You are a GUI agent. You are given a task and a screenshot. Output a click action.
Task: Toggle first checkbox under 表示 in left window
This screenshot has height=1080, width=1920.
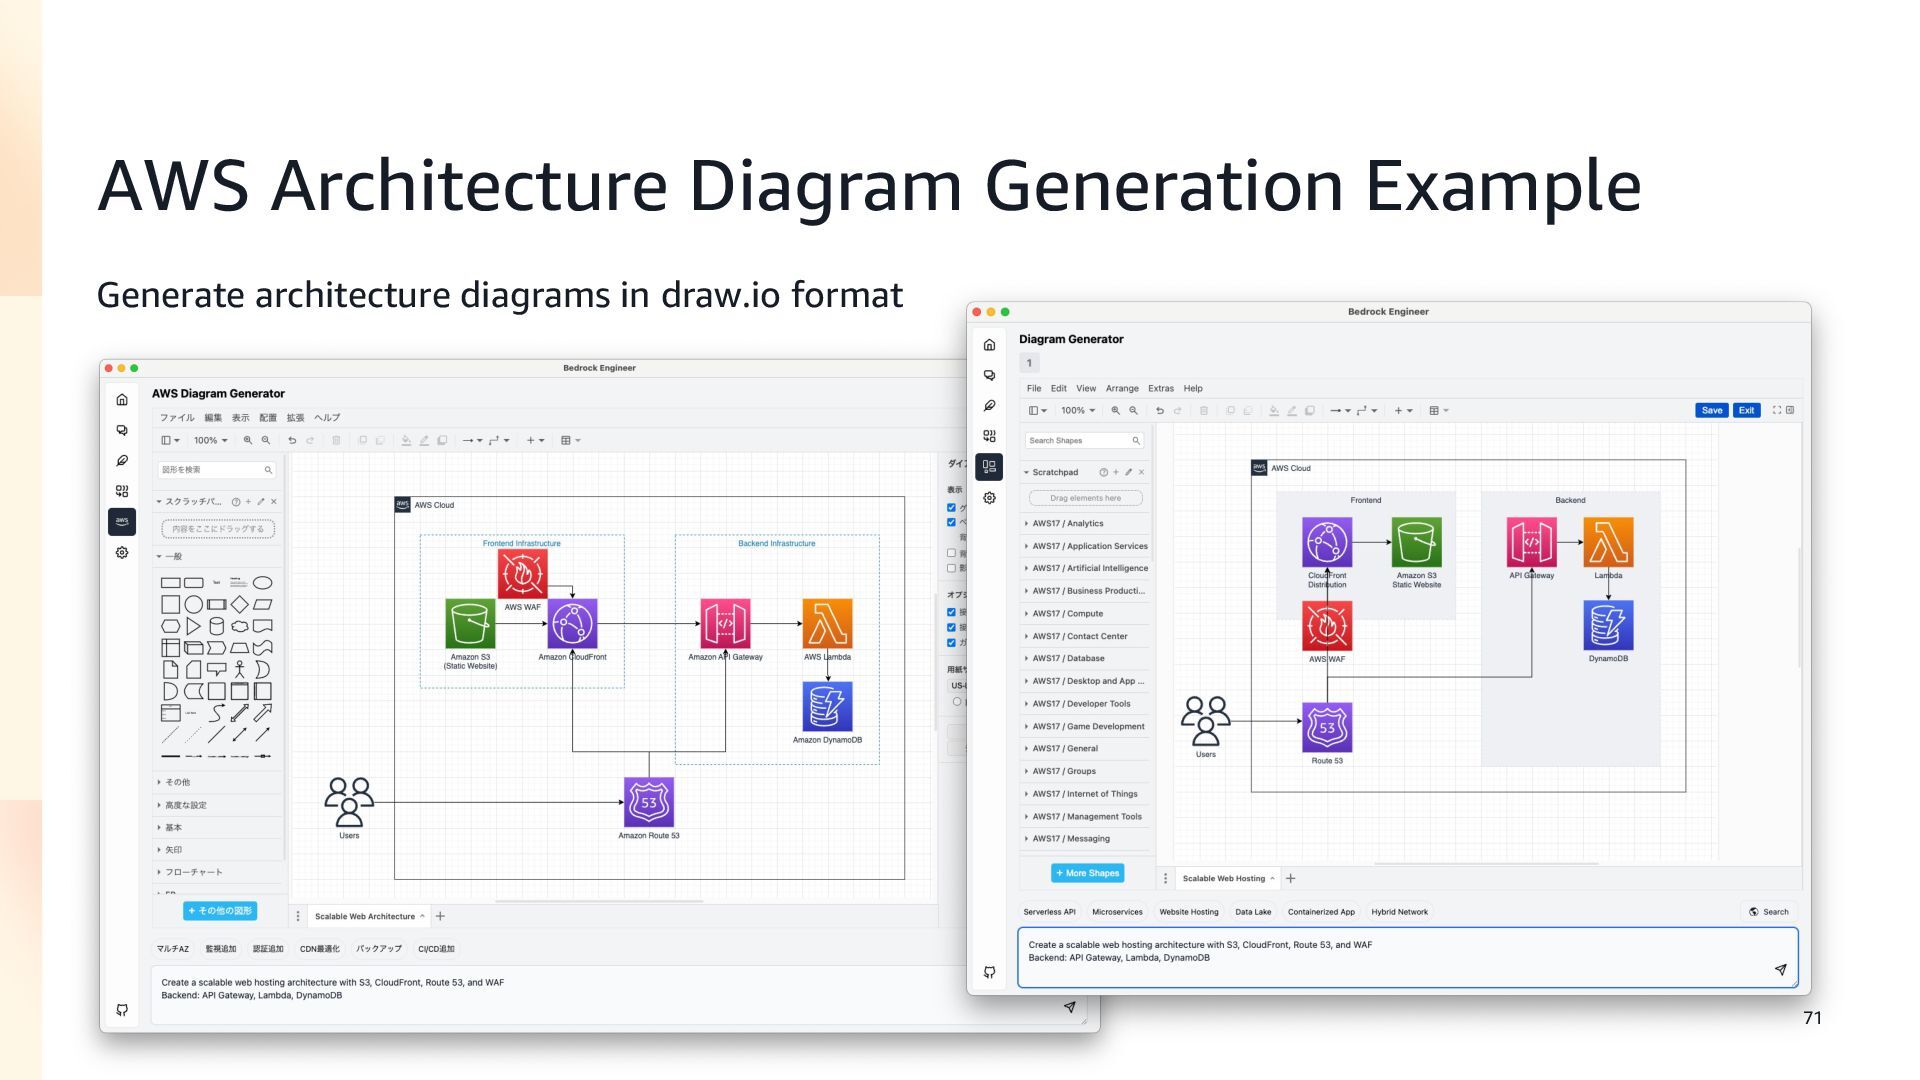951,508
